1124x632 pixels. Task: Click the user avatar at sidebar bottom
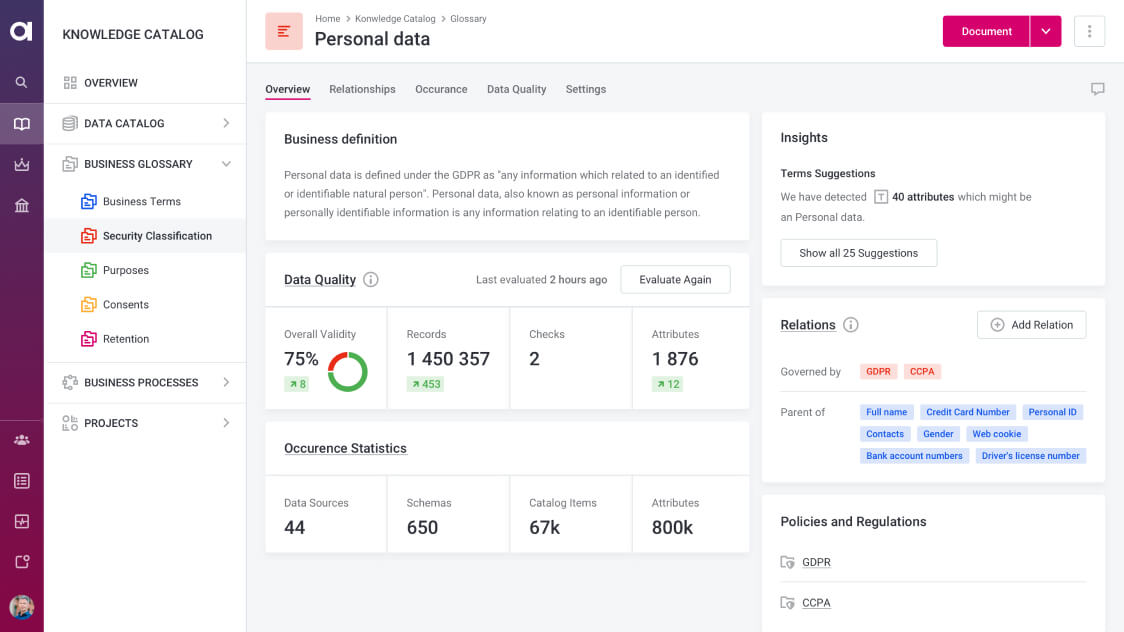click(21, 607)
